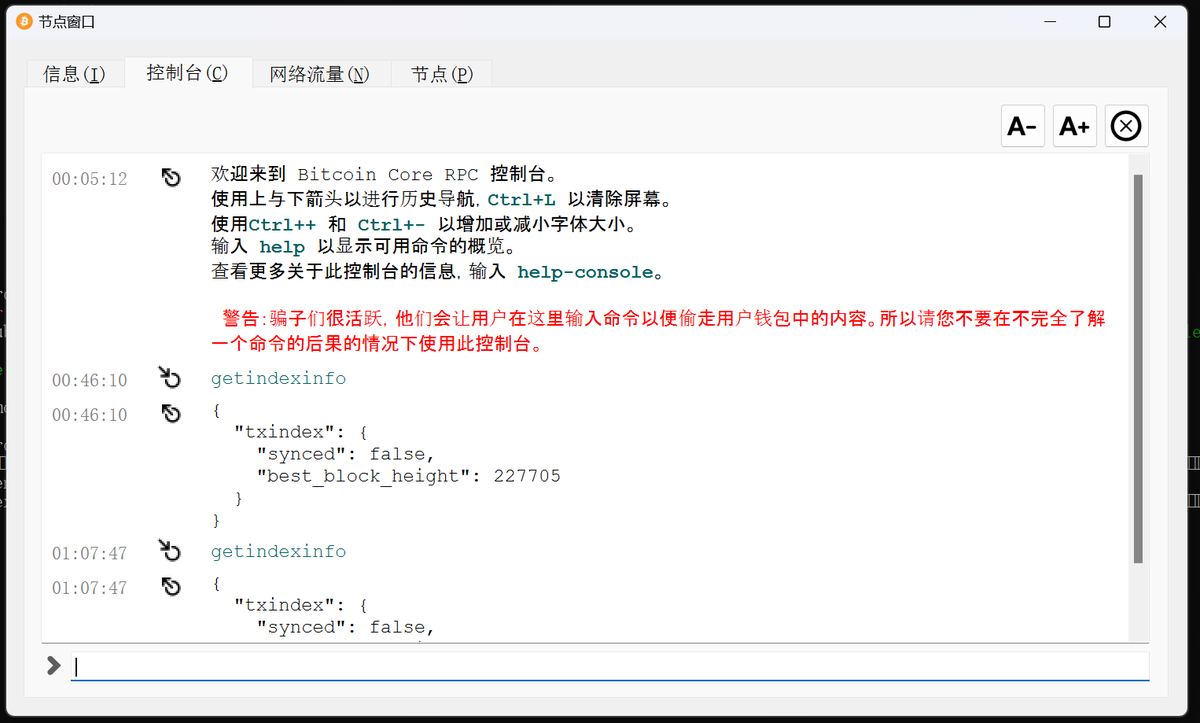The height and width of the screenshot is (723, 1200).
Task: Clear the console with the circled X button
Action: (x=1127, y=126)
